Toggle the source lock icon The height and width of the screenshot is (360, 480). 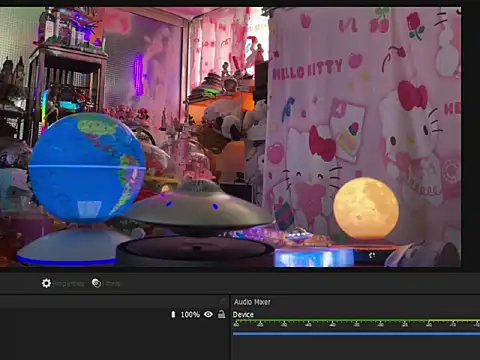coord(221,314)
